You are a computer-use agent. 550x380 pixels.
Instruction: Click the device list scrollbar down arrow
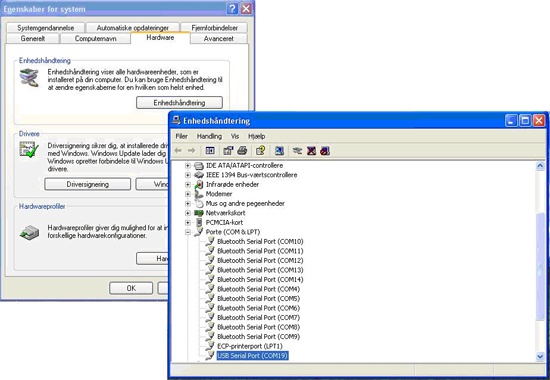540,356
